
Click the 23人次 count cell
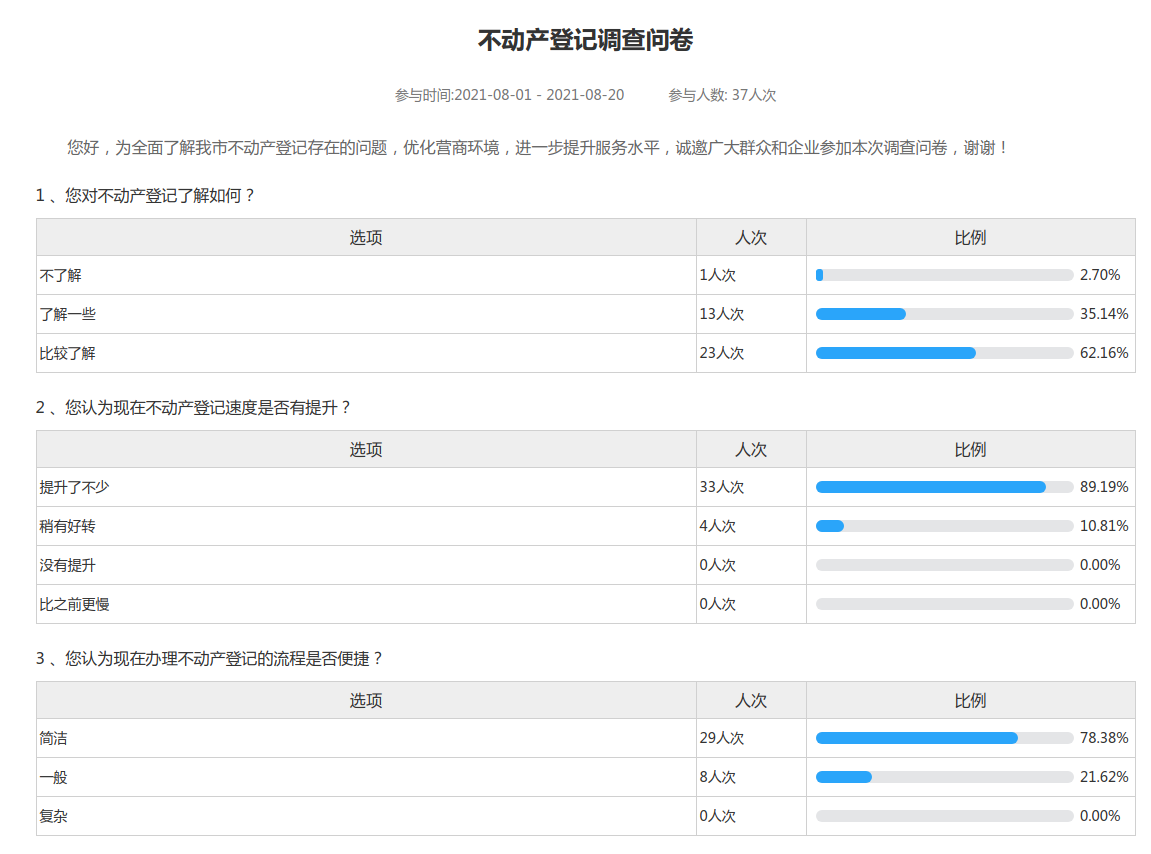pos(722,353)
